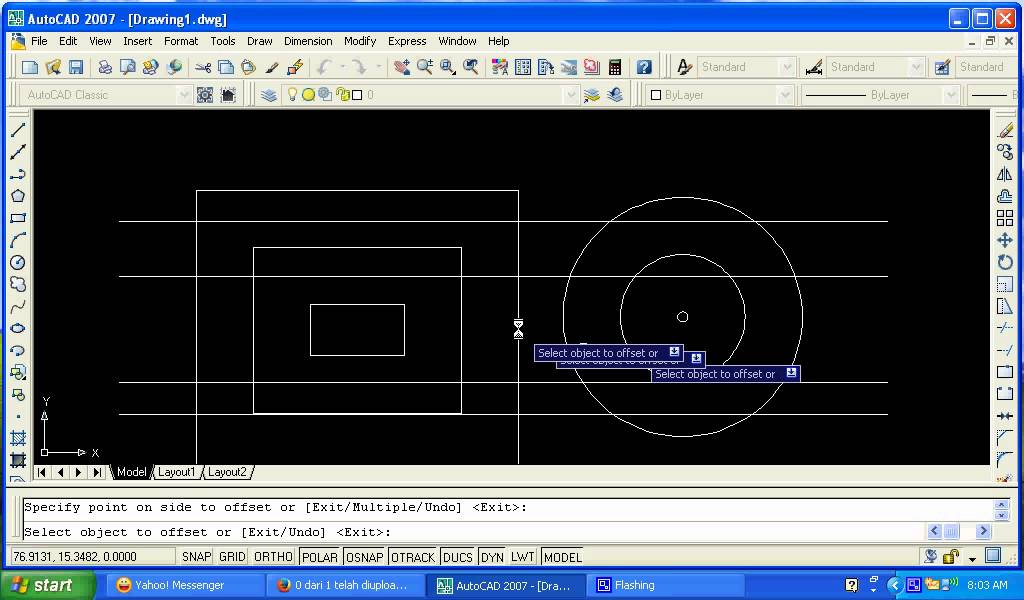The height and width of the screenshot is (600, 1024).
Task: Click the Paste icon
Action: [249, 67]
